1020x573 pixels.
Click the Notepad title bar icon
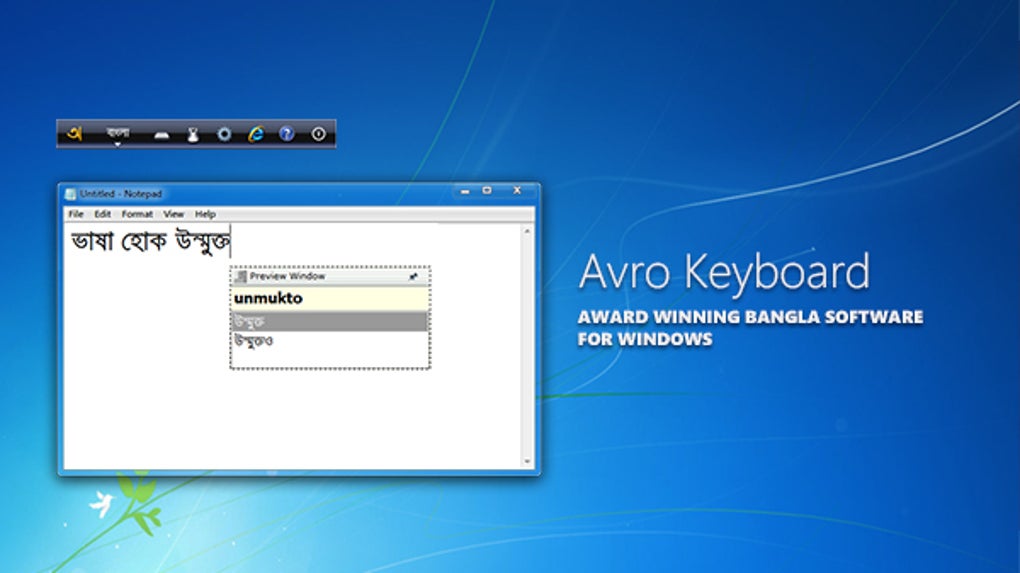coord(70,194)
